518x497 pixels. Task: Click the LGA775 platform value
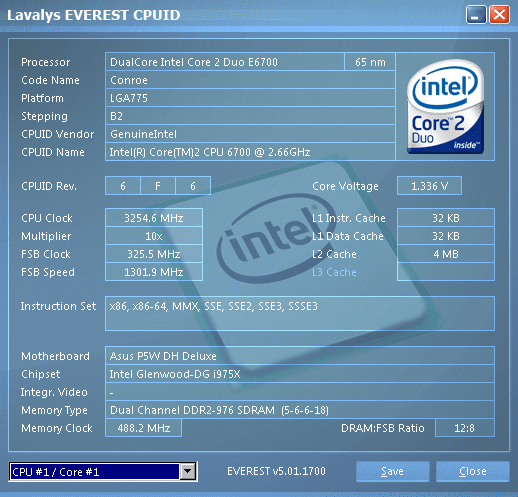click(250, 98)
